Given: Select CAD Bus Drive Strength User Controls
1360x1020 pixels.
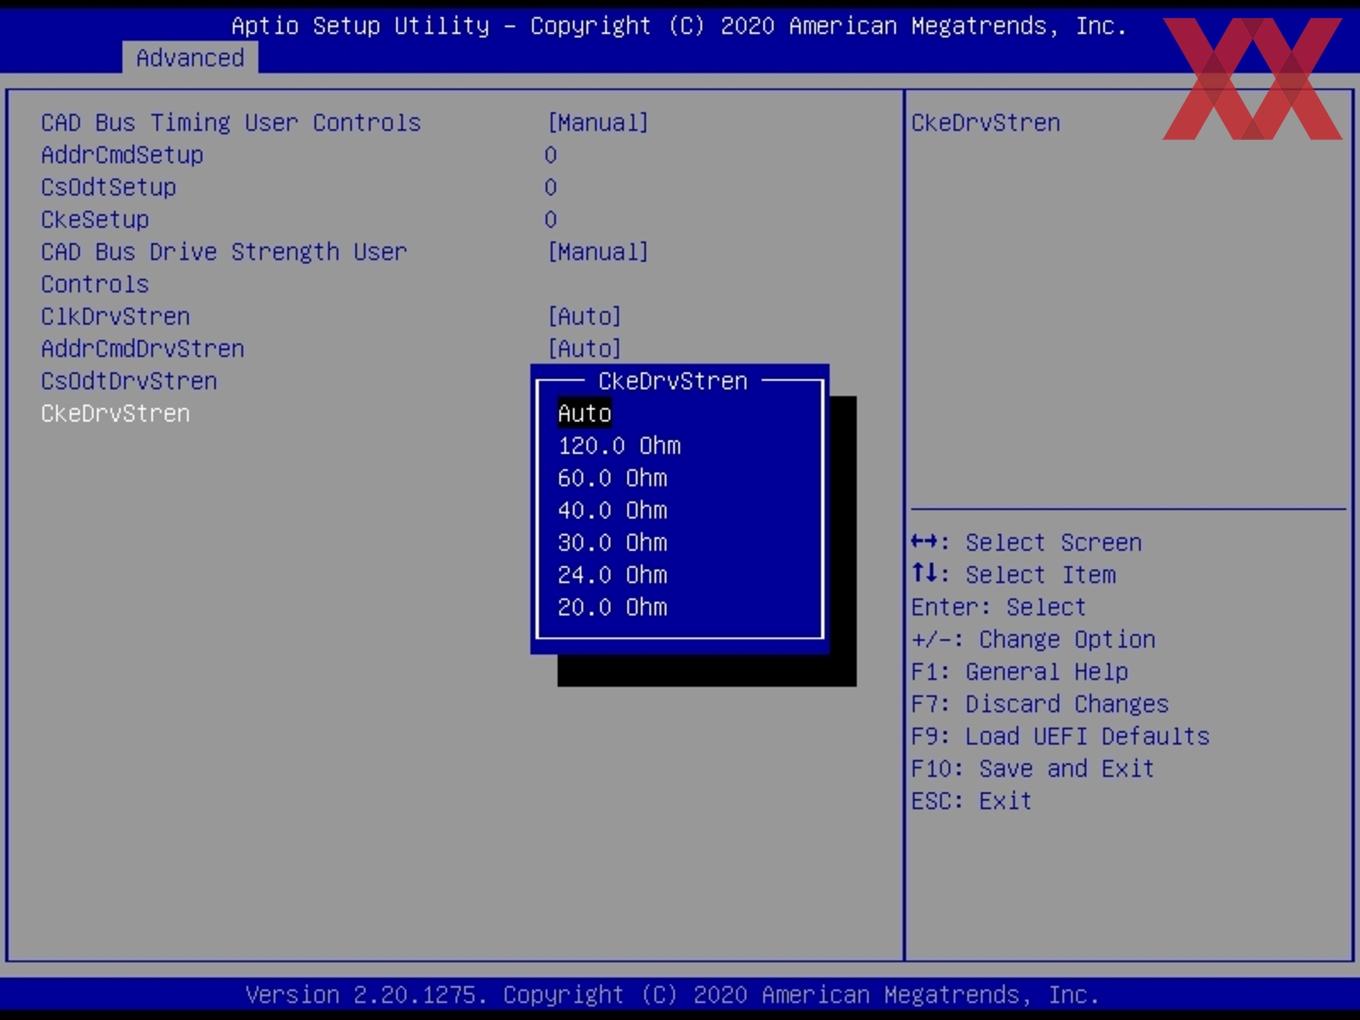Looking at the screenshot, I should pyautogui.click(x=224, y=268).
